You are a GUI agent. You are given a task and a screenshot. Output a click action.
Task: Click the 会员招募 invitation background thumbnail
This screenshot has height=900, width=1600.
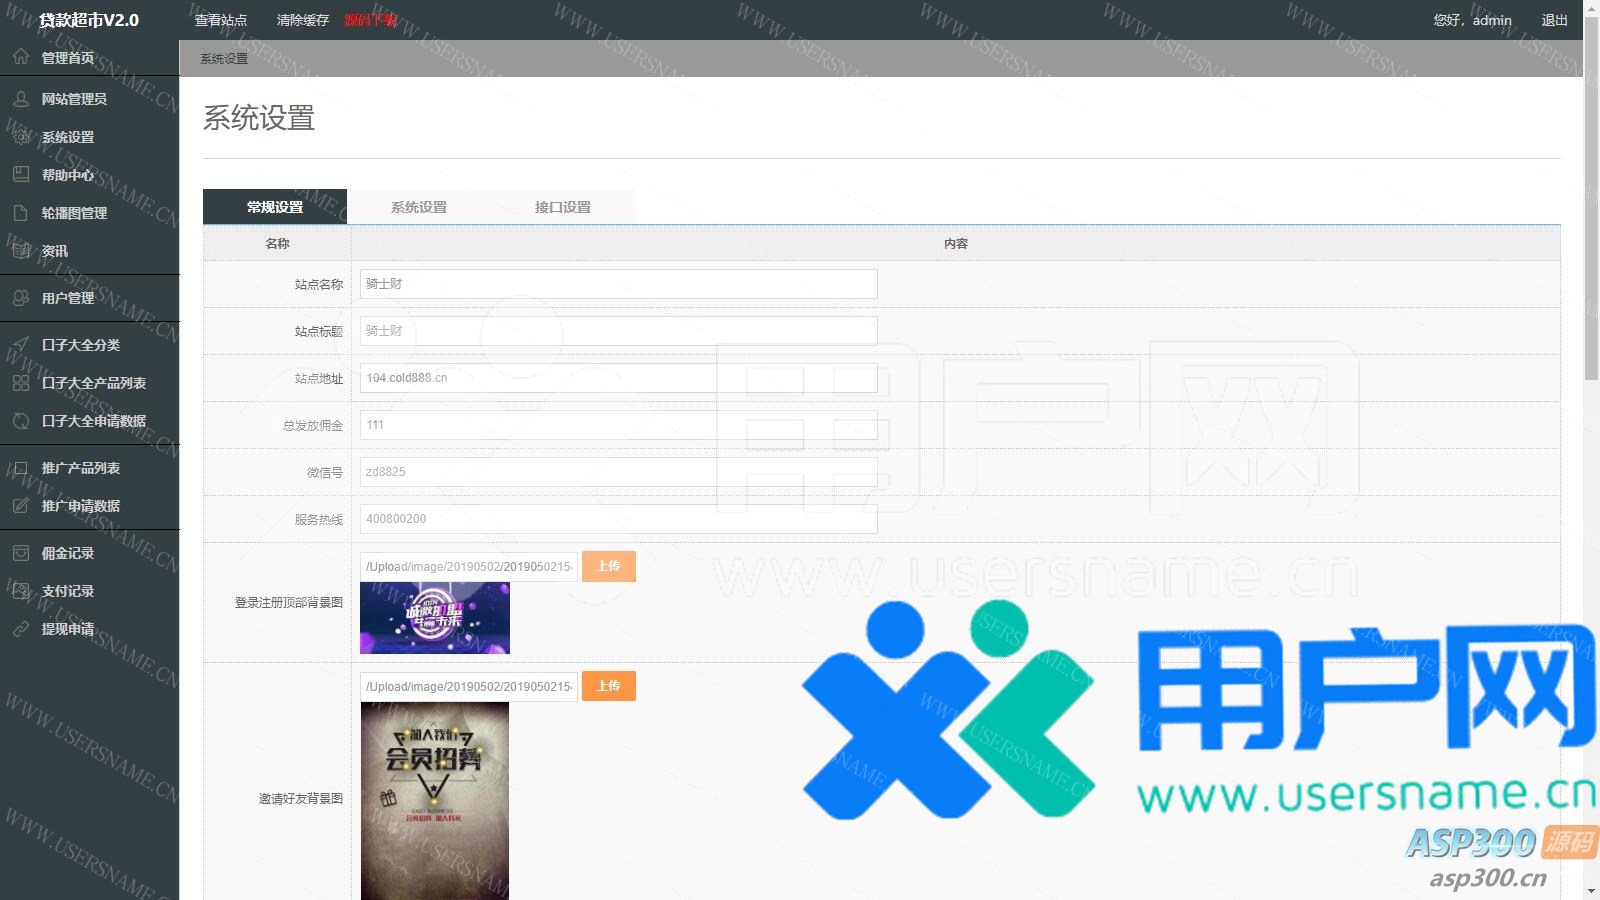click(434, 800)
